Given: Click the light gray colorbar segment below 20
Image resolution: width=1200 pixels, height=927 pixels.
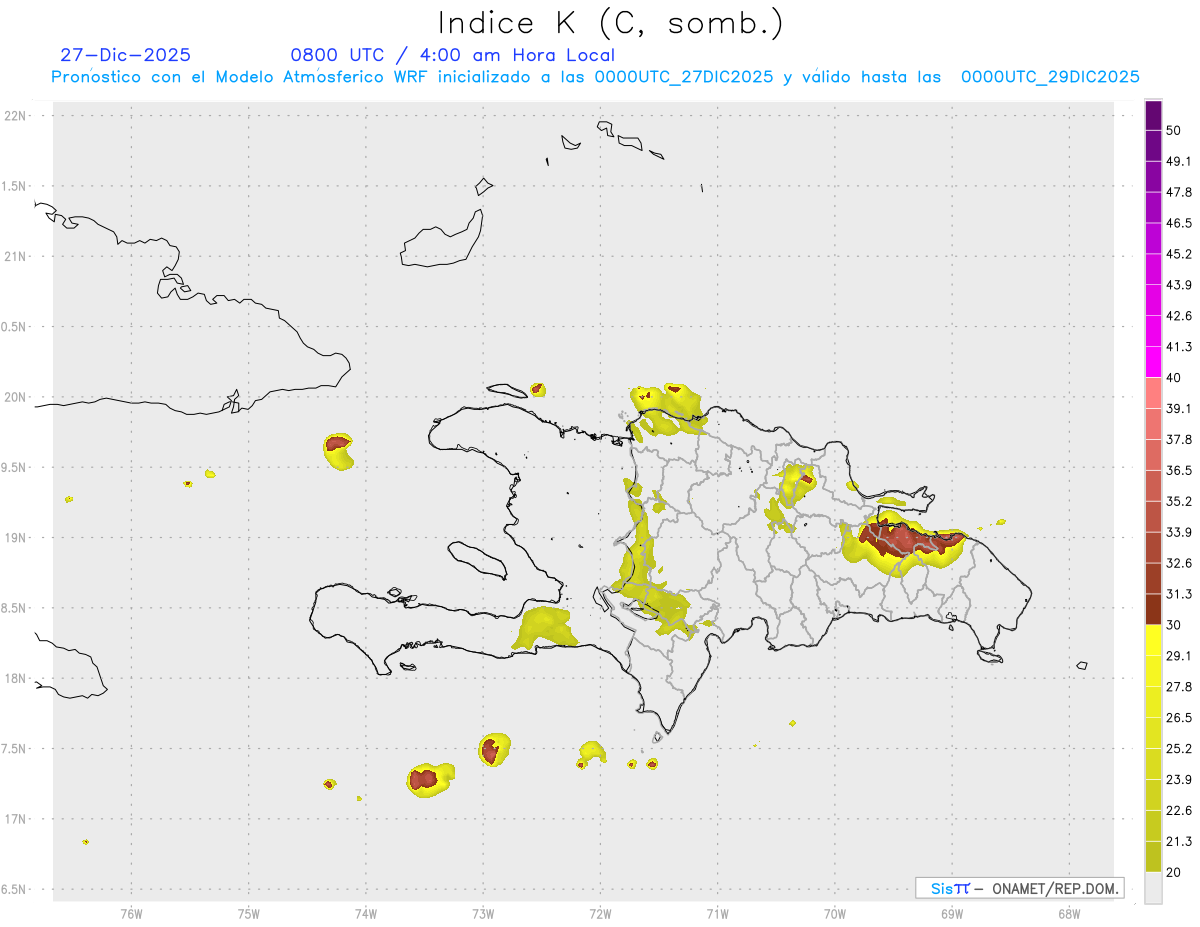Looking at the screenshot, I should pyautogui.click(x=1154, y=887).
